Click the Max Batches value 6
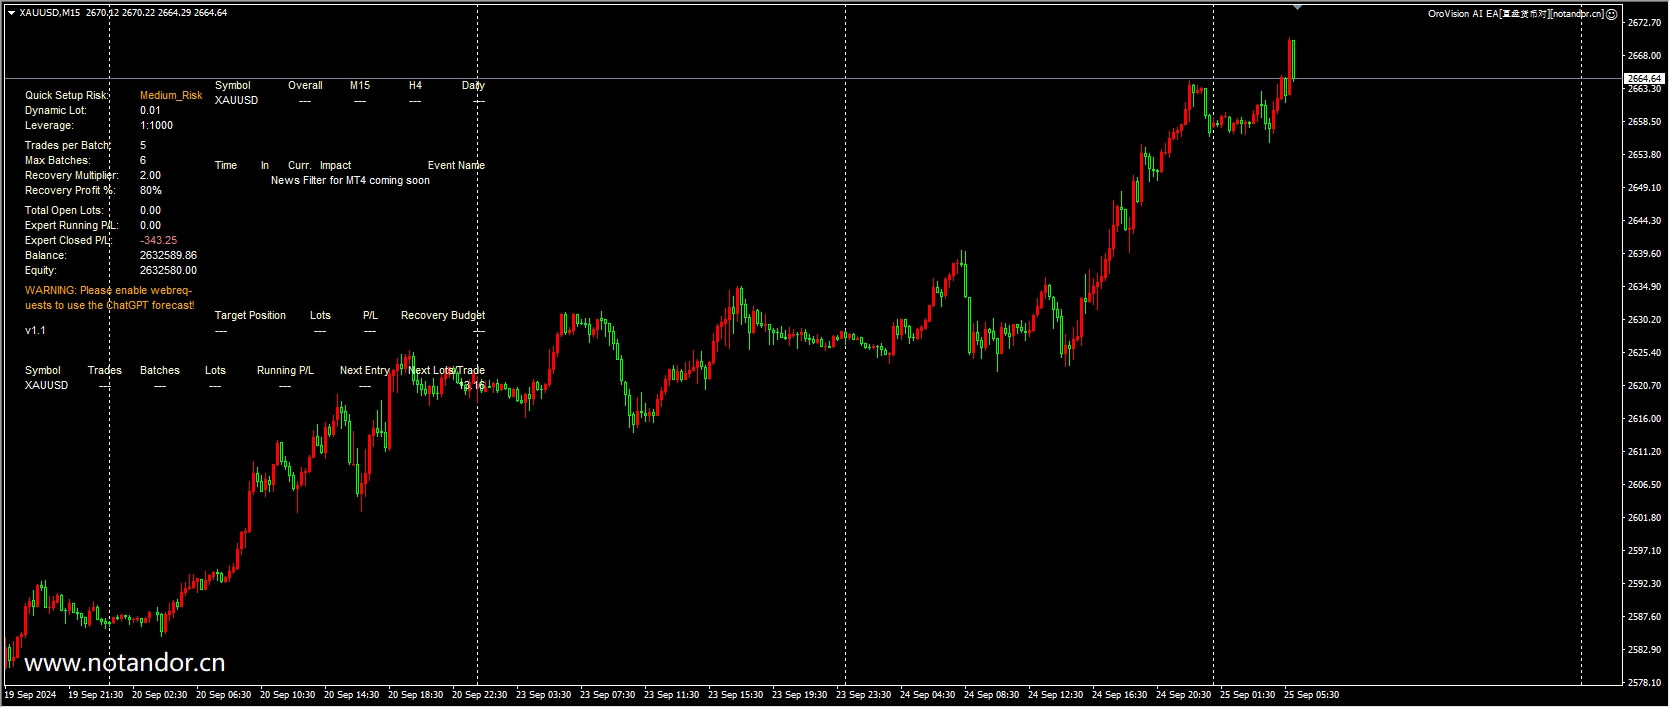Image resolution: width=1670 pixels, height=708 pixels. pyautogui.click(x=143, y=161)
